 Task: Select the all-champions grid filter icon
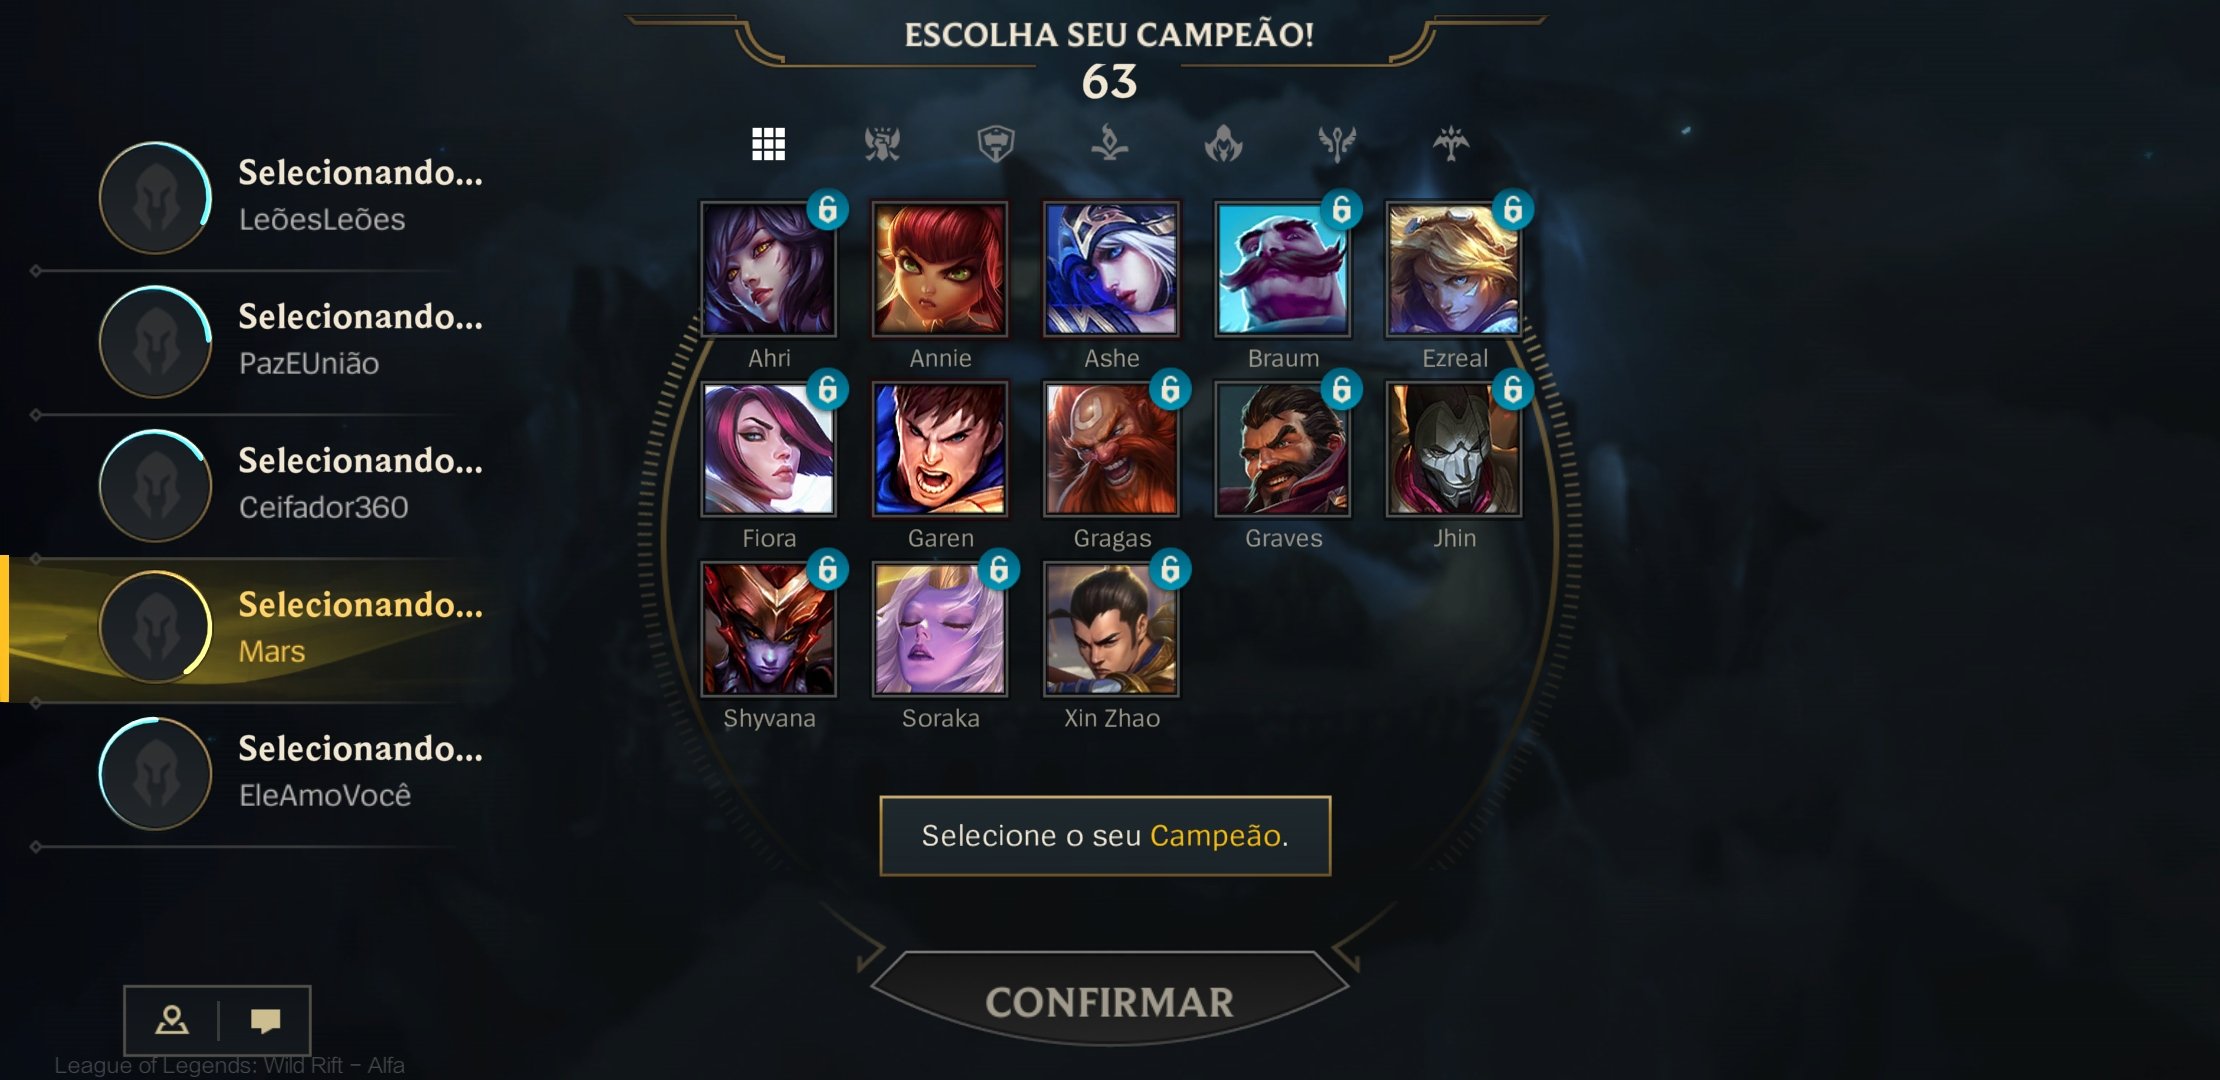[x=768, y=144]
